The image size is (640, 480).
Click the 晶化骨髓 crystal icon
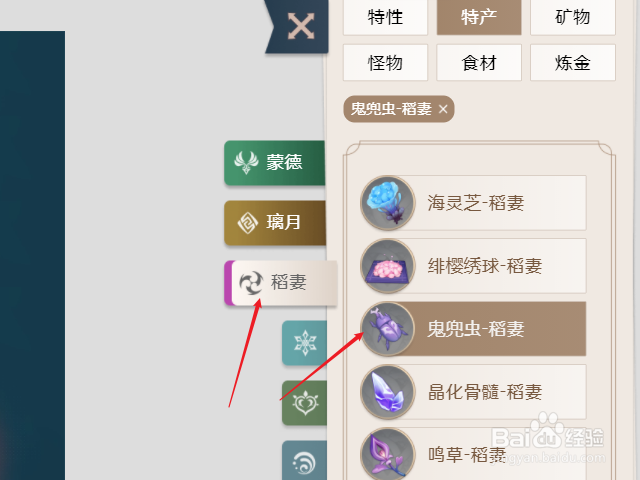pos(388,392)
